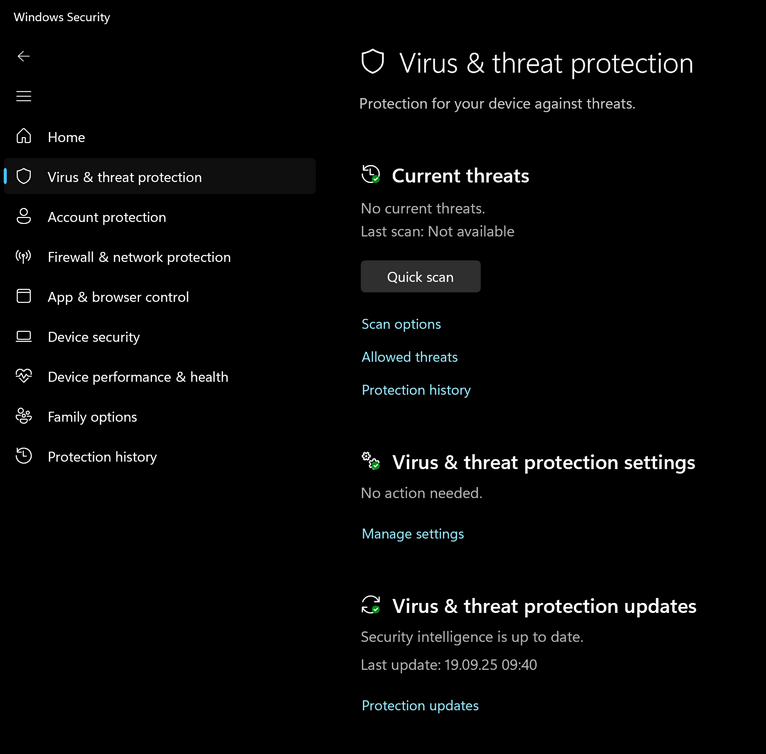This screenshot has width=766, height=754.
Task: Click the Home house icon
Action: pyautogui.click(x=24, y=137)
